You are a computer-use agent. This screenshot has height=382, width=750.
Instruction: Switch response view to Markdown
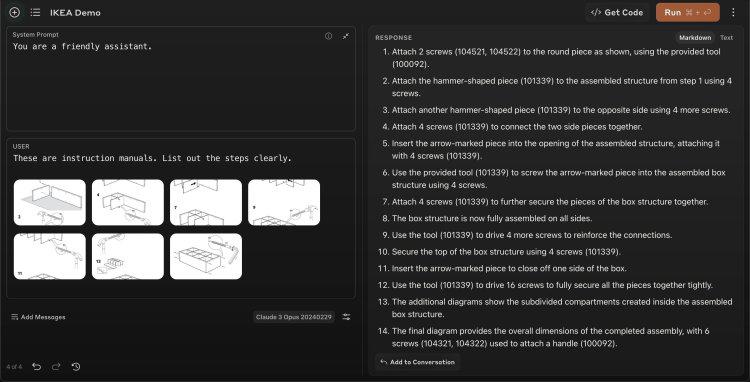pos(695,38)
